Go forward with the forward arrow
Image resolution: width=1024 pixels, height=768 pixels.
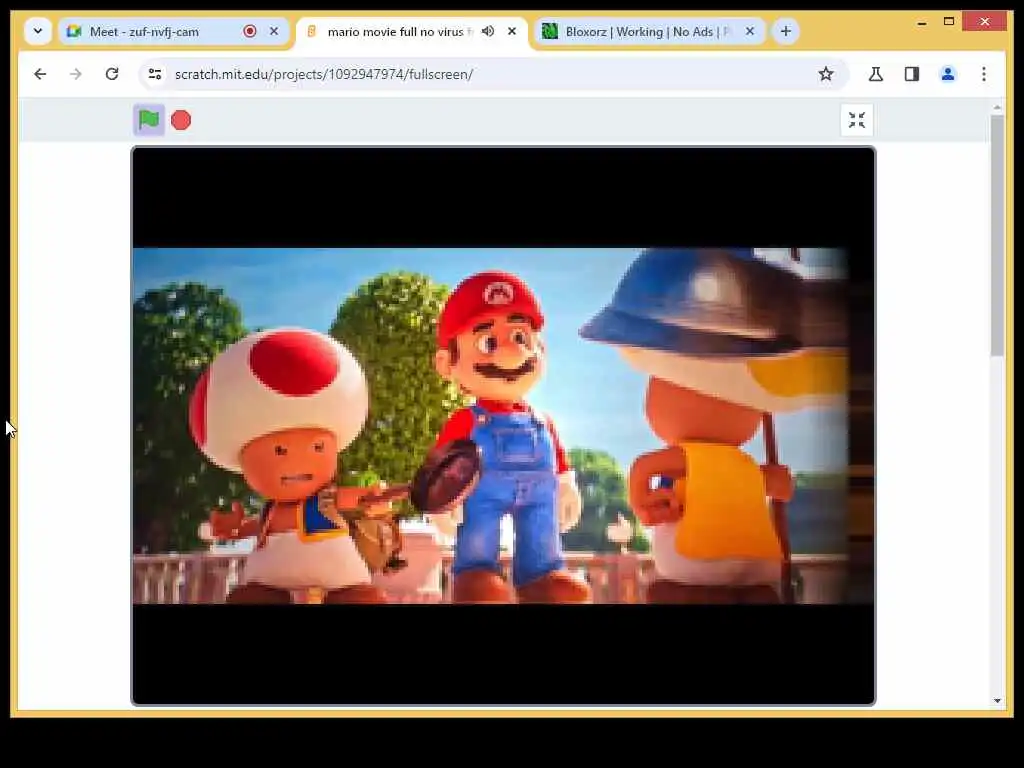point(76,74)
